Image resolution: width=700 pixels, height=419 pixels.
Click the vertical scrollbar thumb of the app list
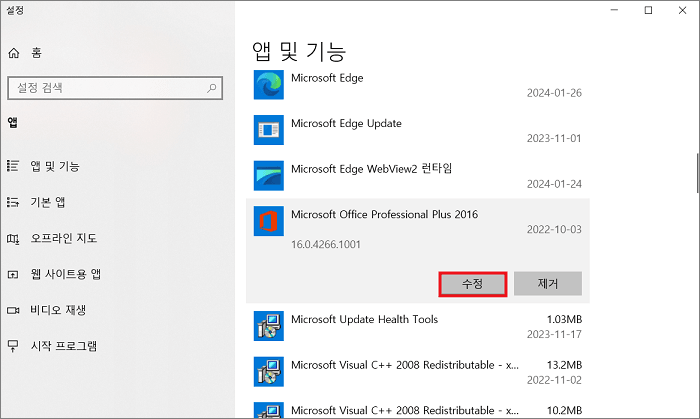point(697,173)
